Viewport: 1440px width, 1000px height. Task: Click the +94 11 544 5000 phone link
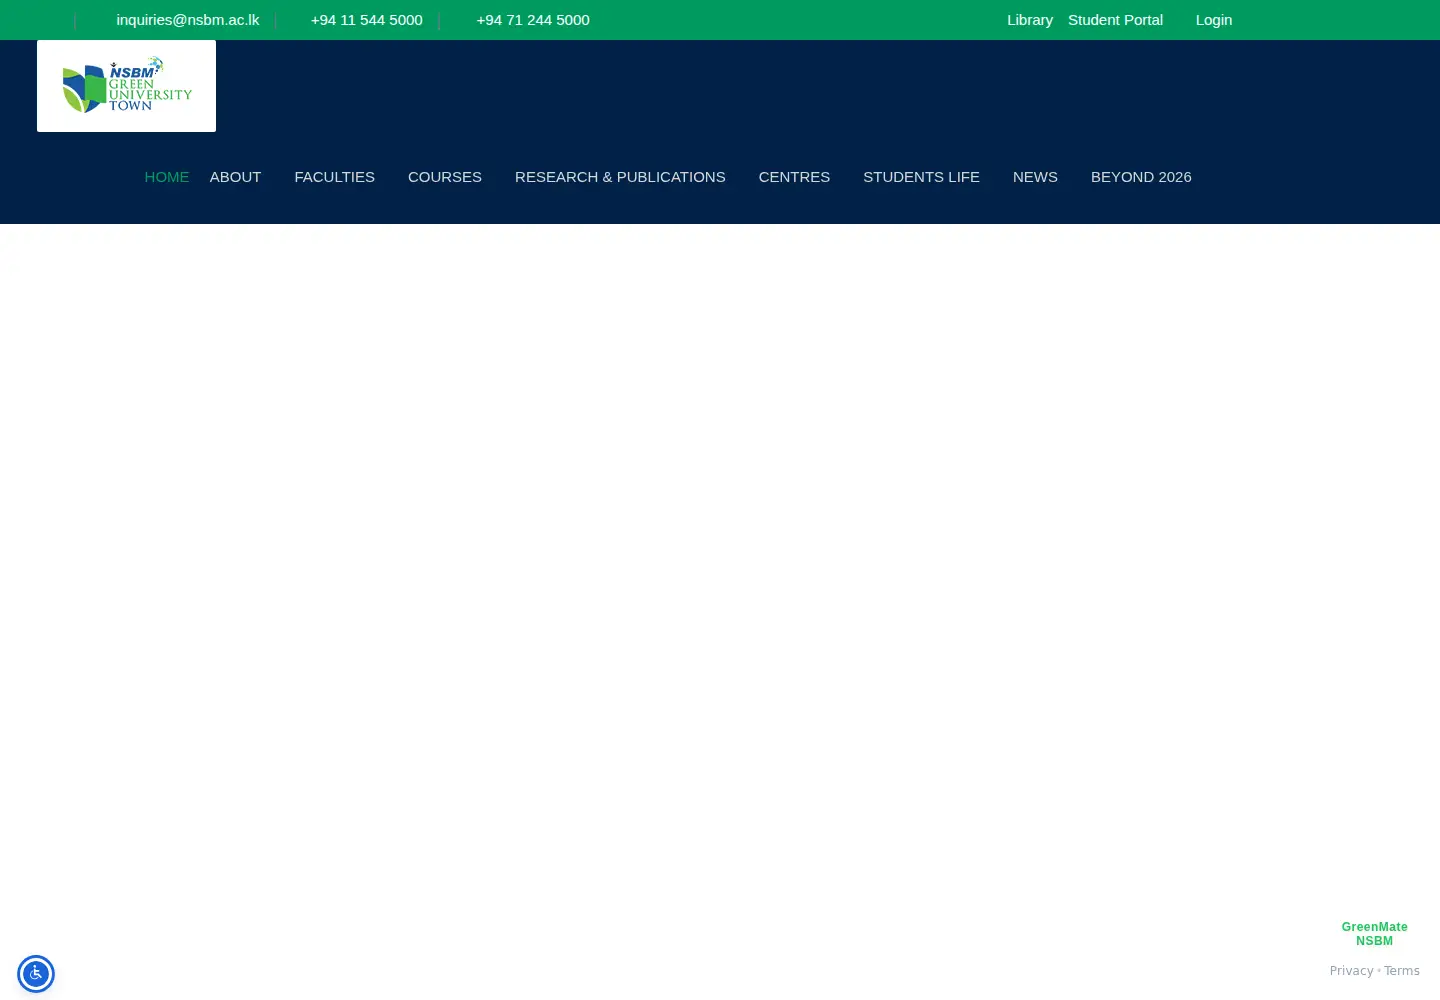pyautogui.click(x=366, y=20)
